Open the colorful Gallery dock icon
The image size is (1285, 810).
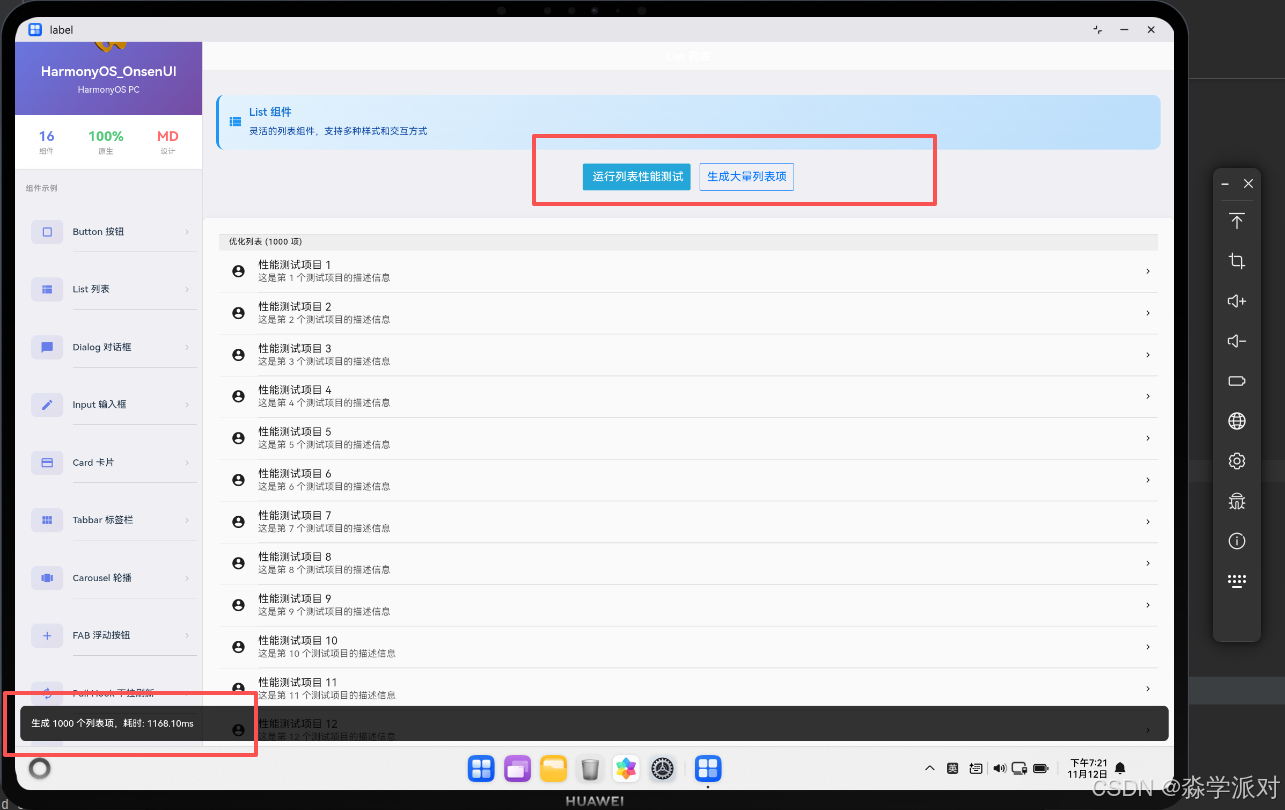(x=626, y=768)
